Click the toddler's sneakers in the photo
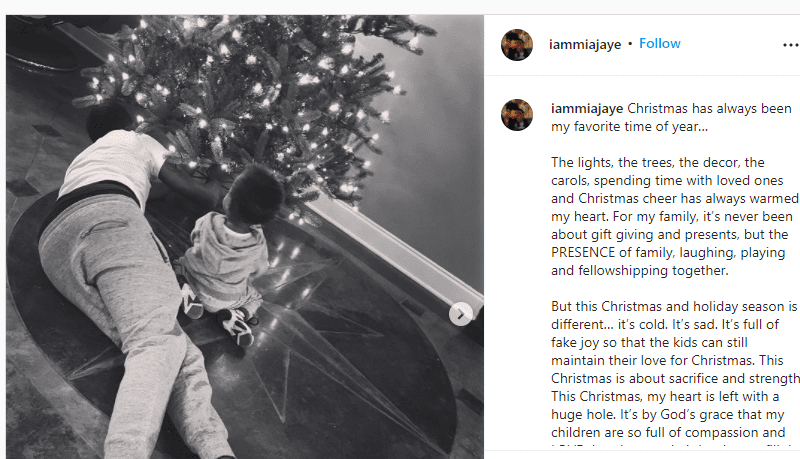Image resolution: width=800 pixels, height=459 pixels. [219, 314]
